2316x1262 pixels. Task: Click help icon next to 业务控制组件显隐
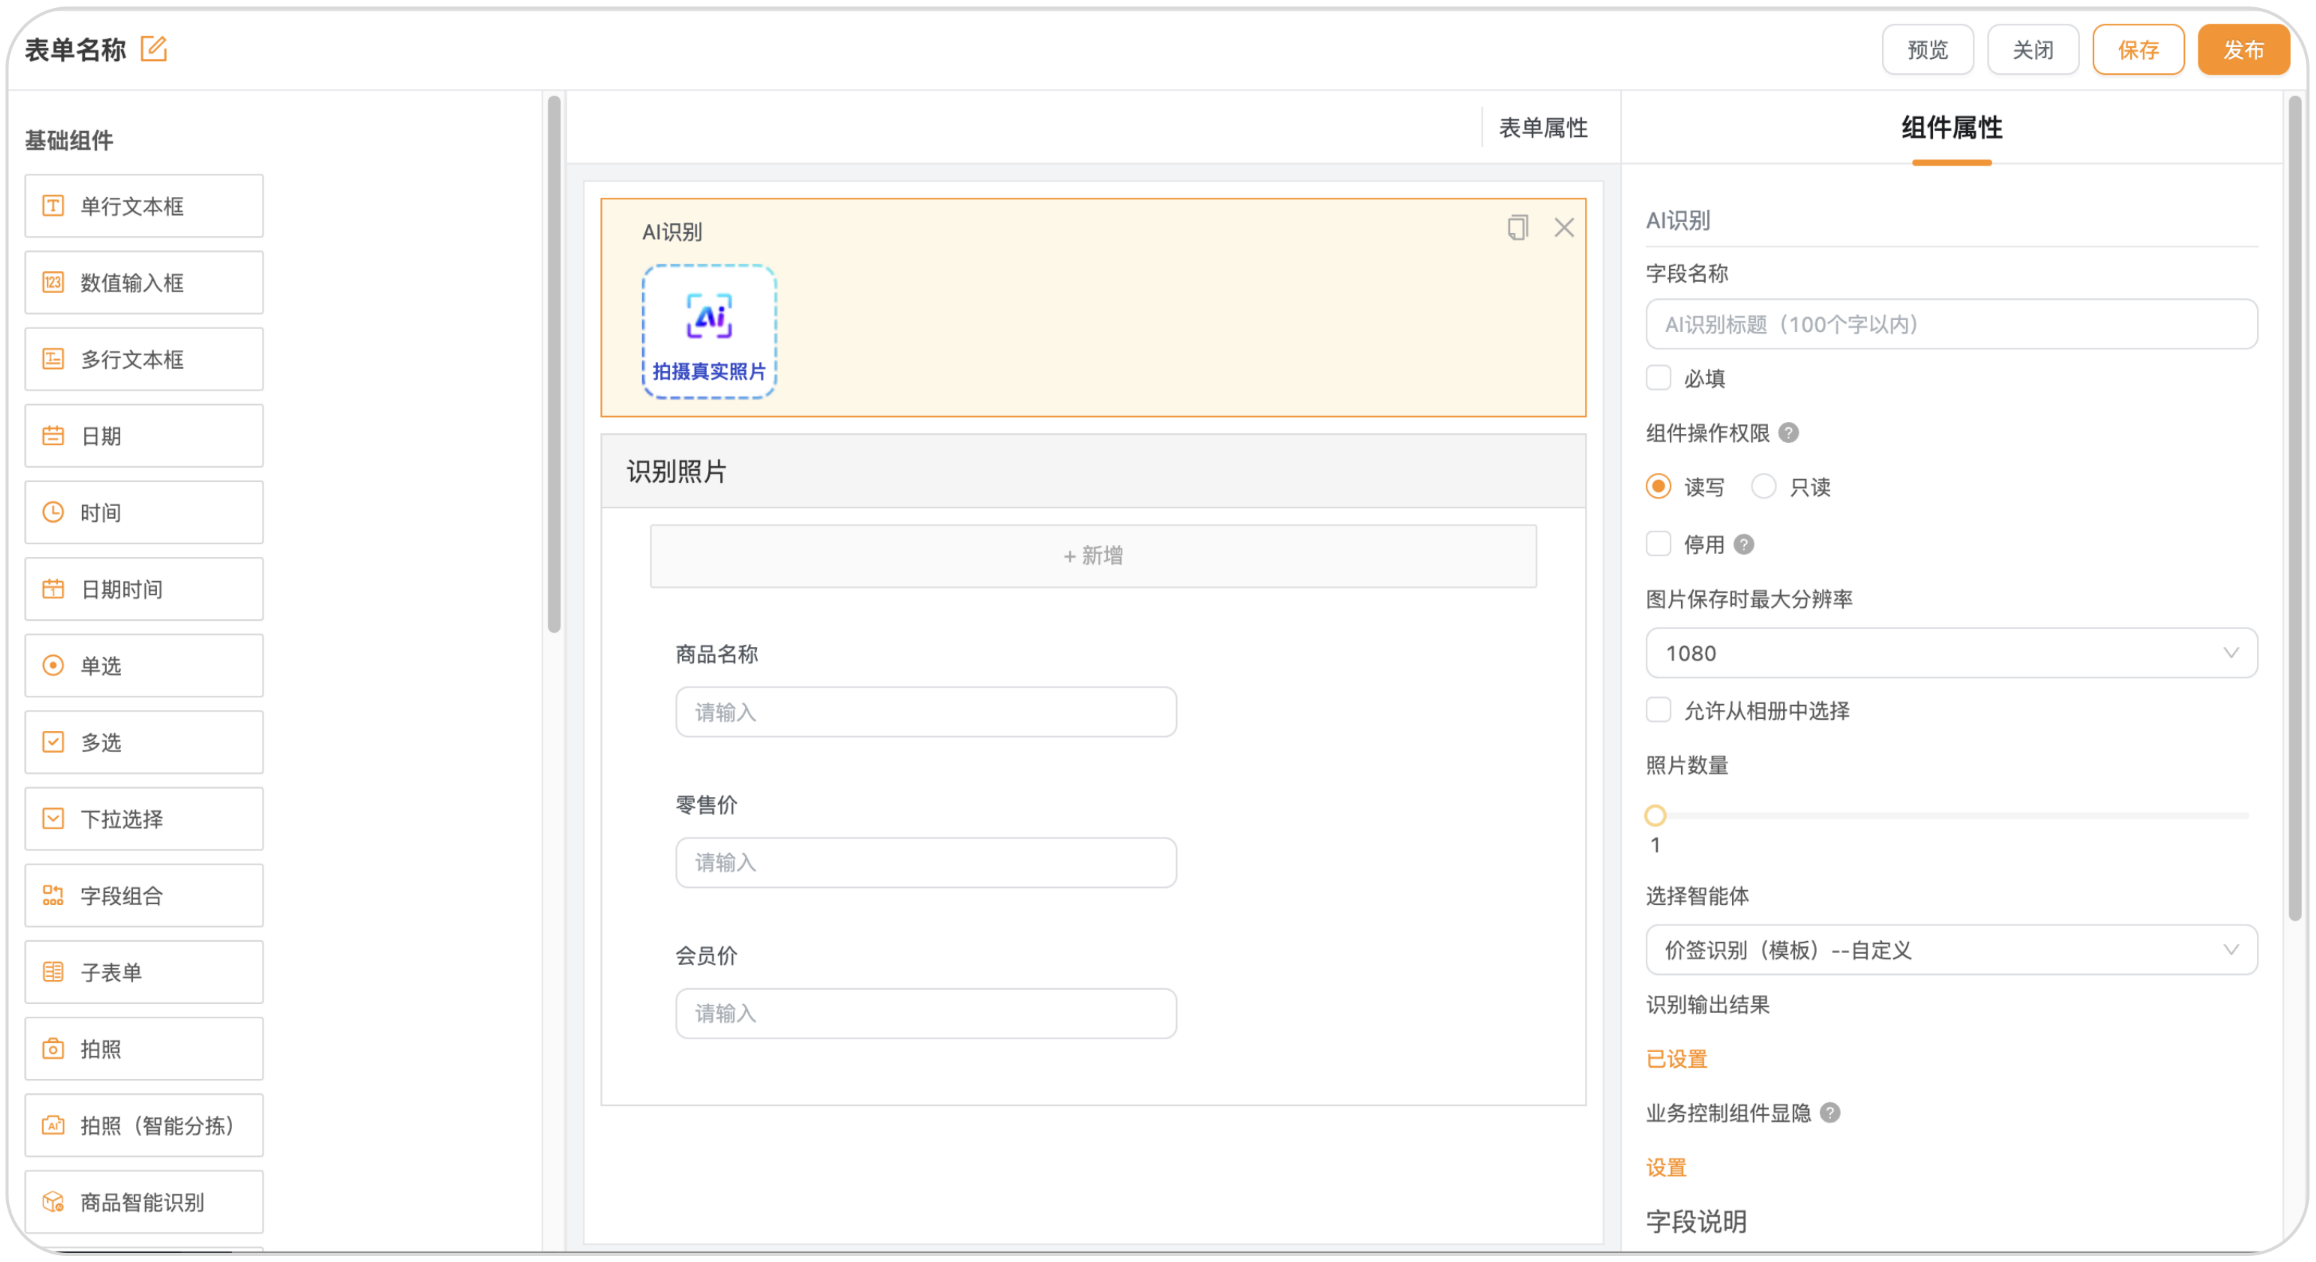coord(1830,1113)
